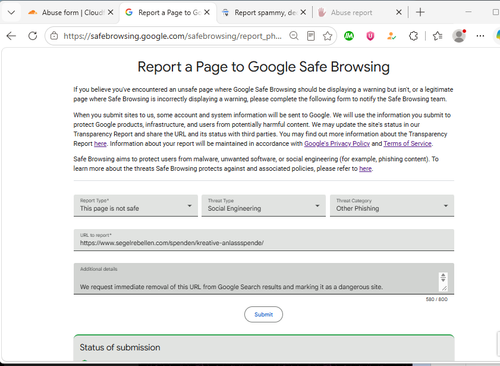Add this page to favorites star
Screen dimensions: 500x366
[x=328, y=36]
